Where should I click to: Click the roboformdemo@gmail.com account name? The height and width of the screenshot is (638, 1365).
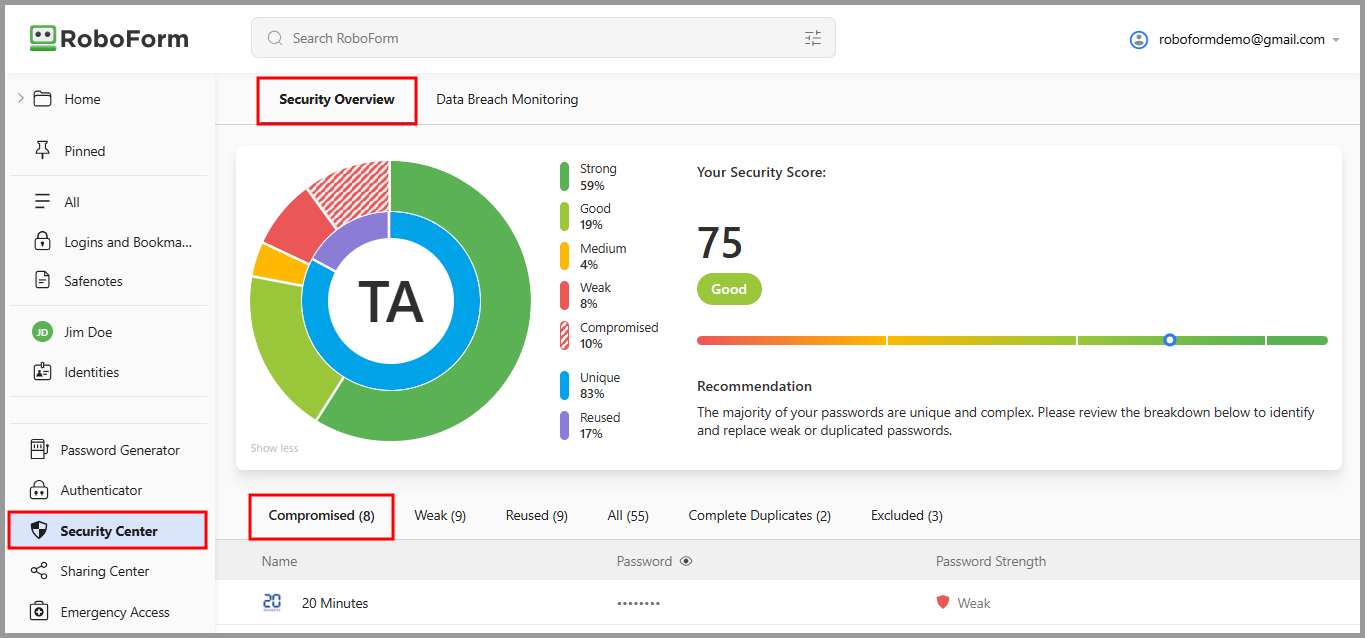click(x=1242, y=40)
